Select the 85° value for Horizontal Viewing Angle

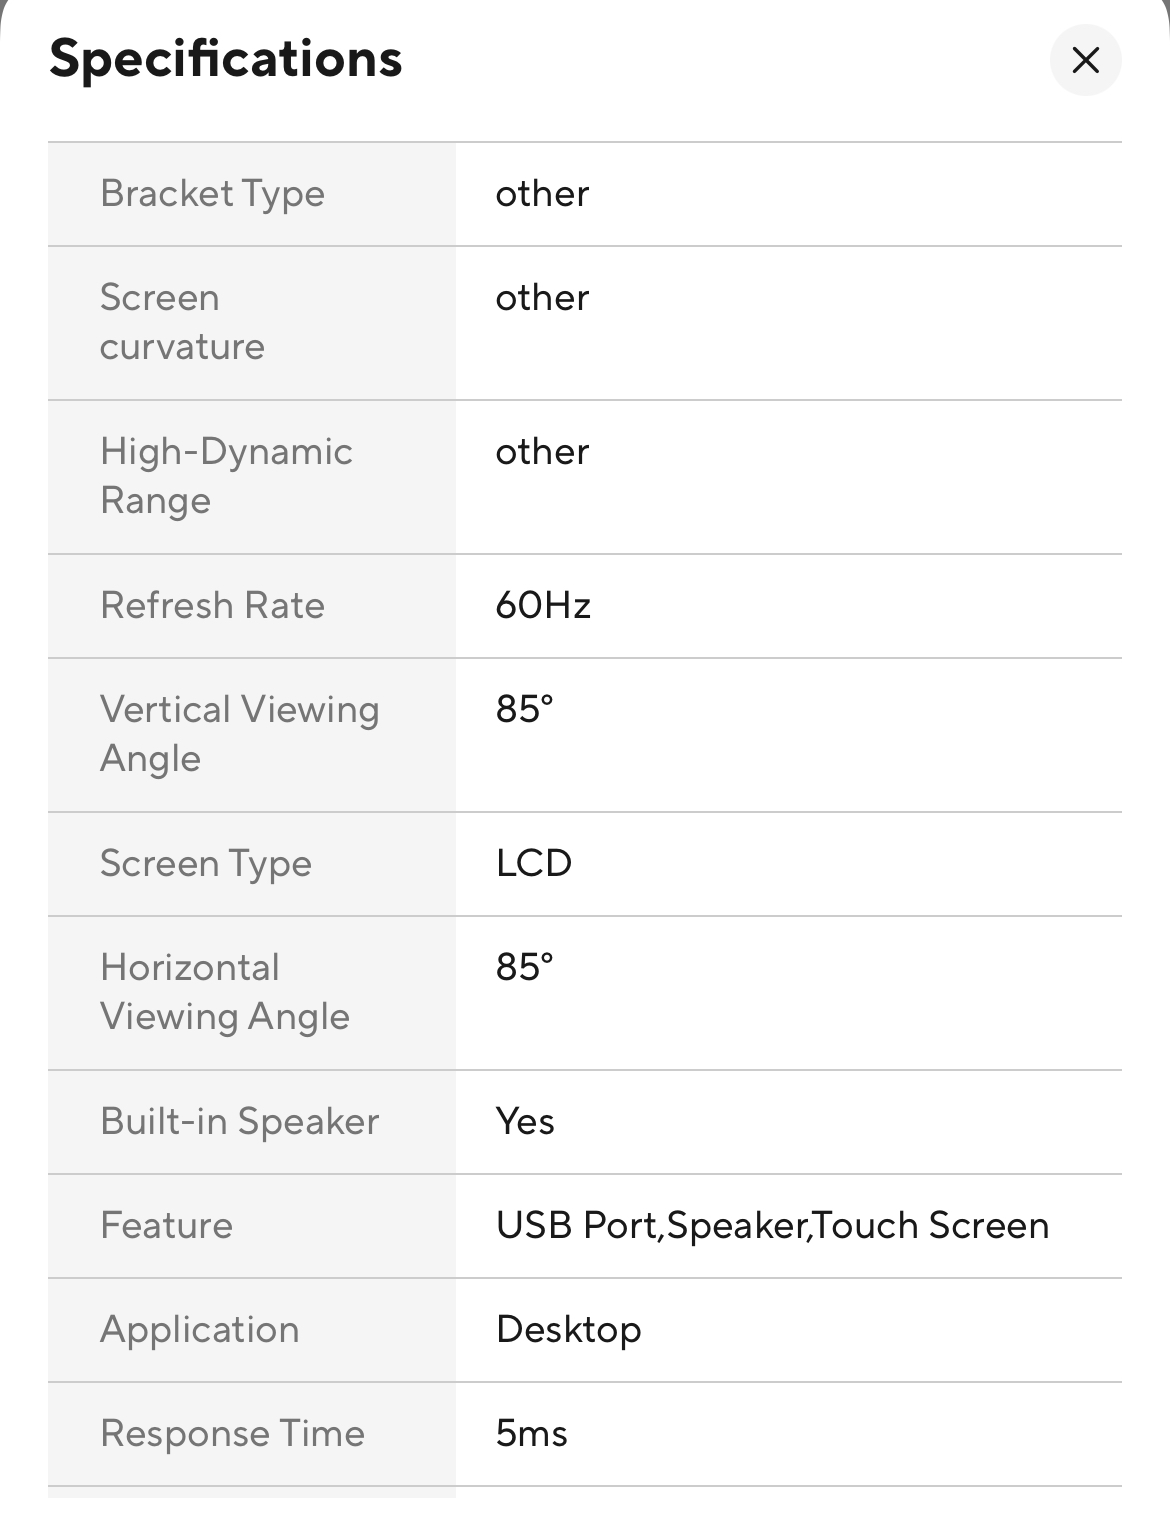(524, 968)
